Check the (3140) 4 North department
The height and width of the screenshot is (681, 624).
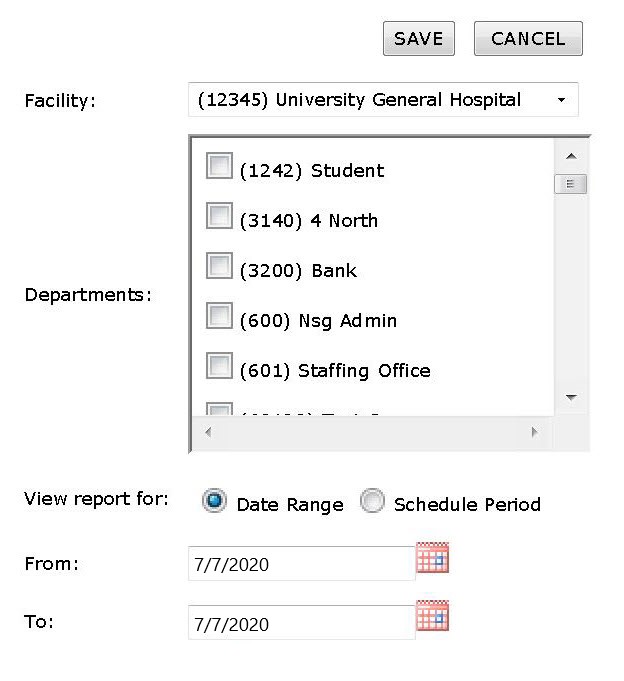tap(219, 216)
